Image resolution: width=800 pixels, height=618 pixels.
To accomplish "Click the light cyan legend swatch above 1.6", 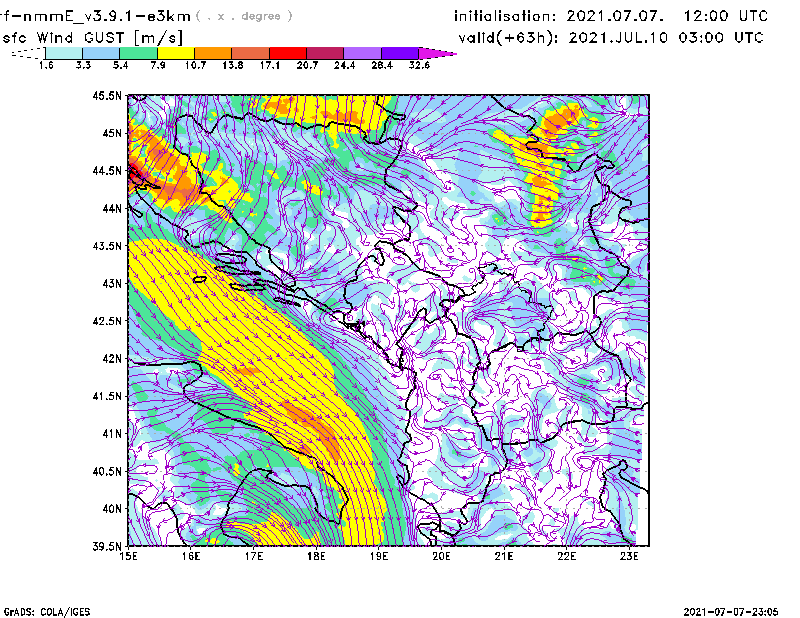I will point(64,53).
